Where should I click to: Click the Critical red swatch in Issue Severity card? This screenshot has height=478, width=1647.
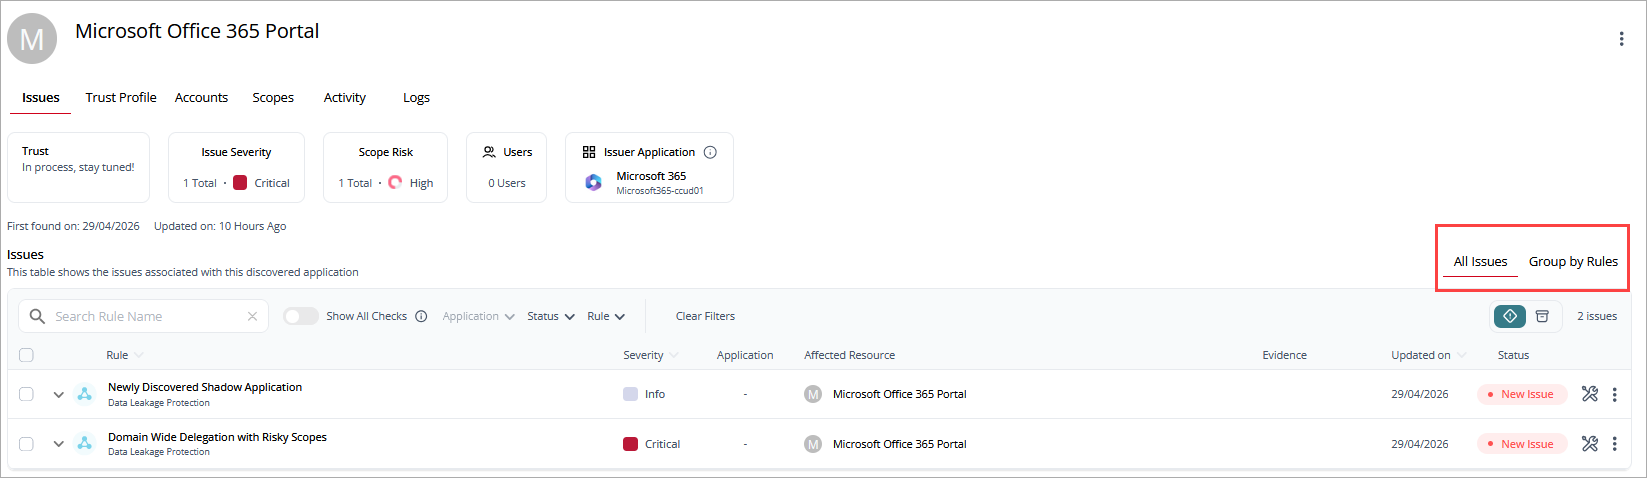[x=240, y=183]
